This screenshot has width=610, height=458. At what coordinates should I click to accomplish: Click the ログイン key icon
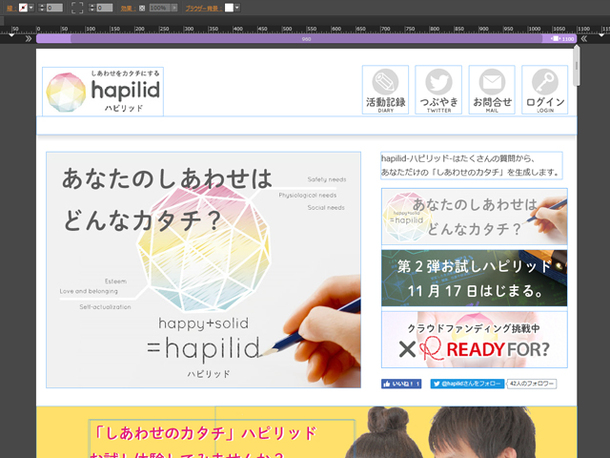545,82
